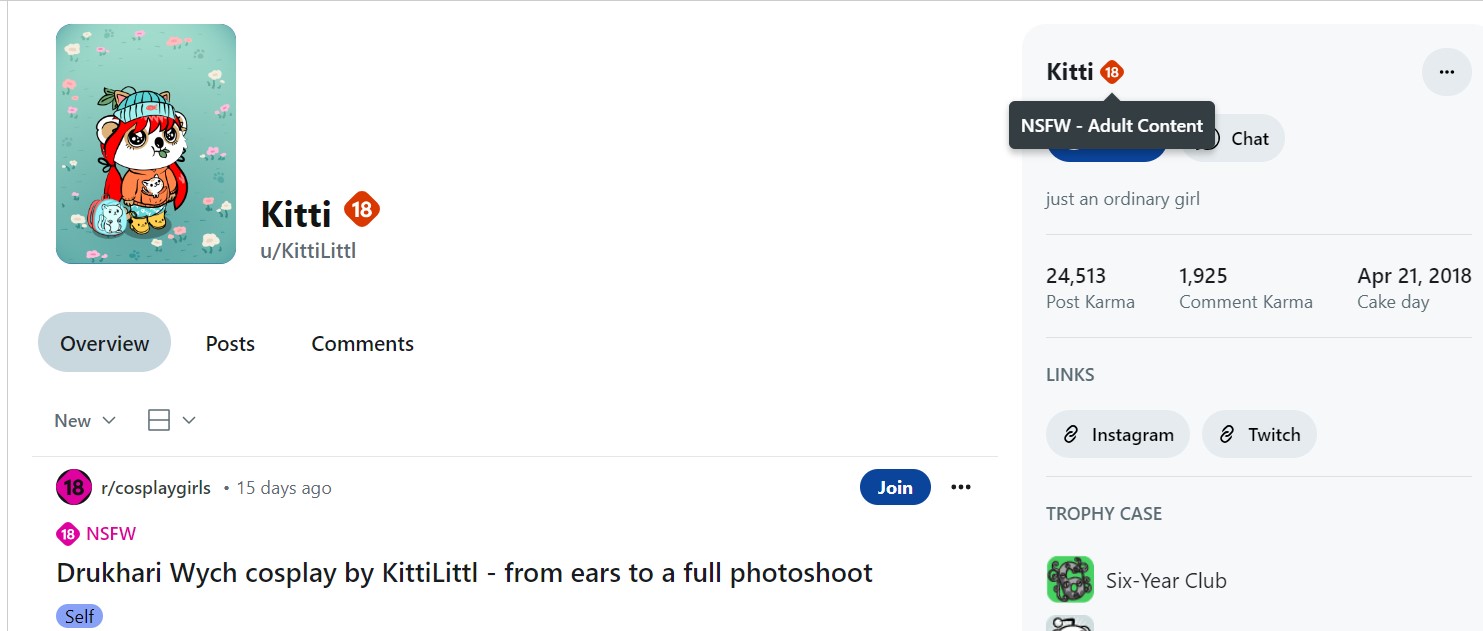Click the Self post flair
Screen dimensions: 1483x631
point(79,616)
